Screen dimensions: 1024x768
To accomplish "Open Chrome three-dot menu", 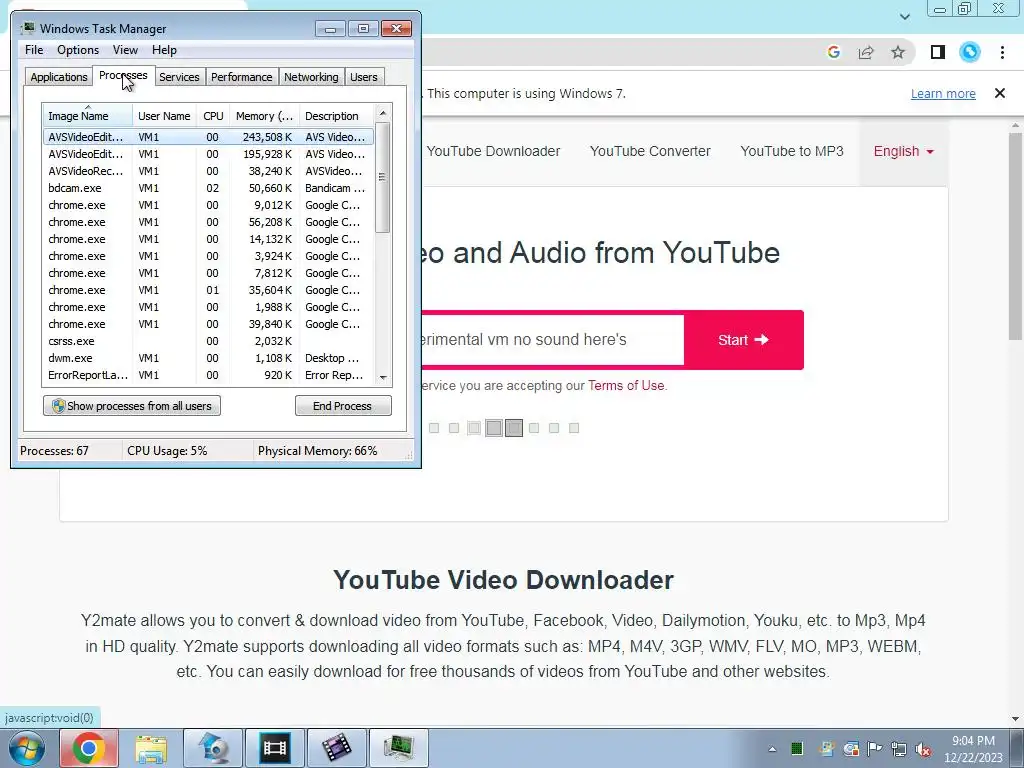I will click(1002, 52).
